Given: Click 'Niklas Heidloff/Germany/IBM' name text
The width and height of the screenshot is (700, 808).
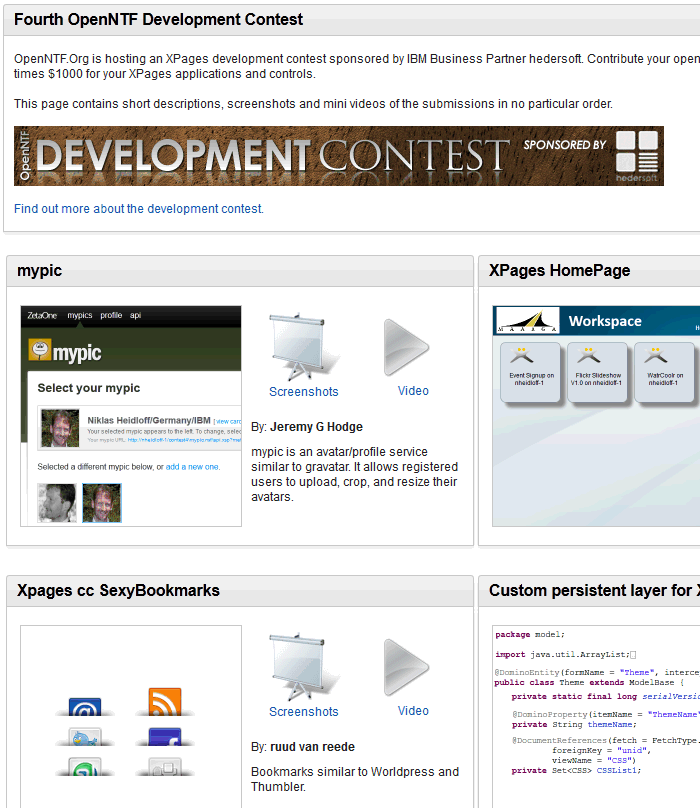Looking at the screenshot, I should pos(149,420).
